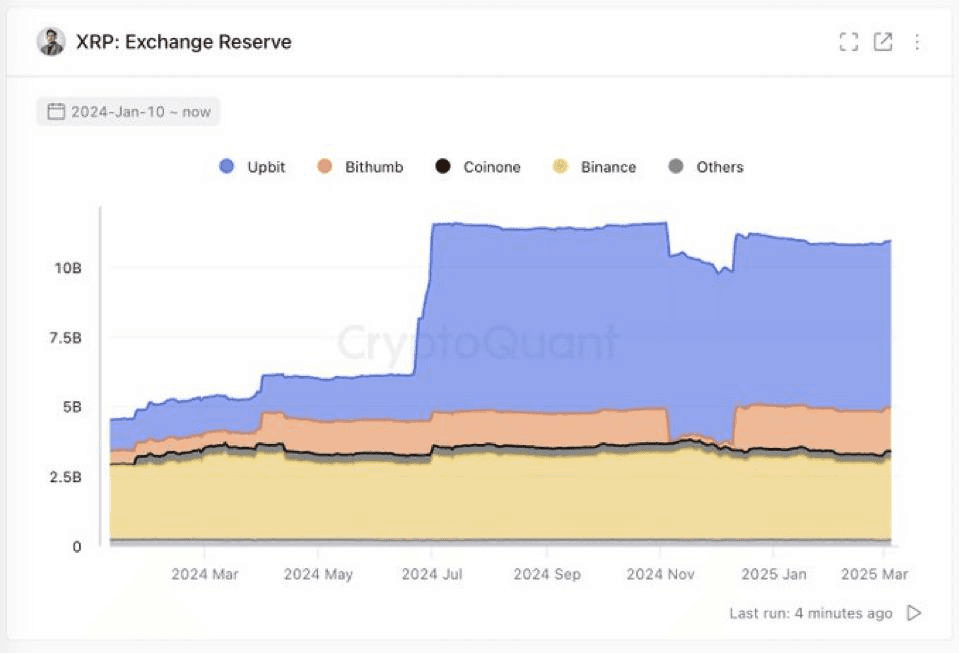Click the 2025 Jan x-axis label
The image size is (959, 653).
coord(774,575)
